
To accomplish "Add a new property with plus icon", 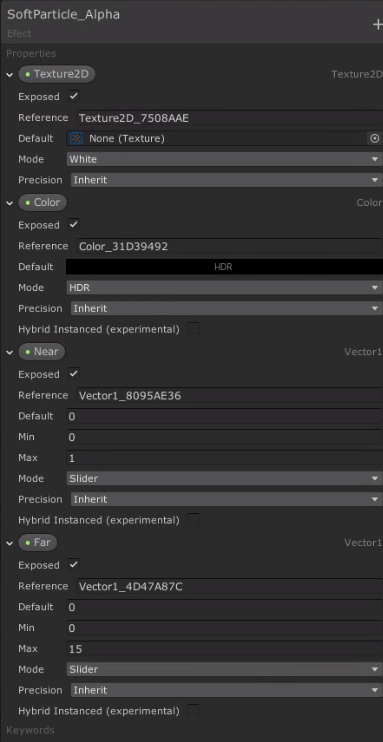I will (x=377, y=25).
